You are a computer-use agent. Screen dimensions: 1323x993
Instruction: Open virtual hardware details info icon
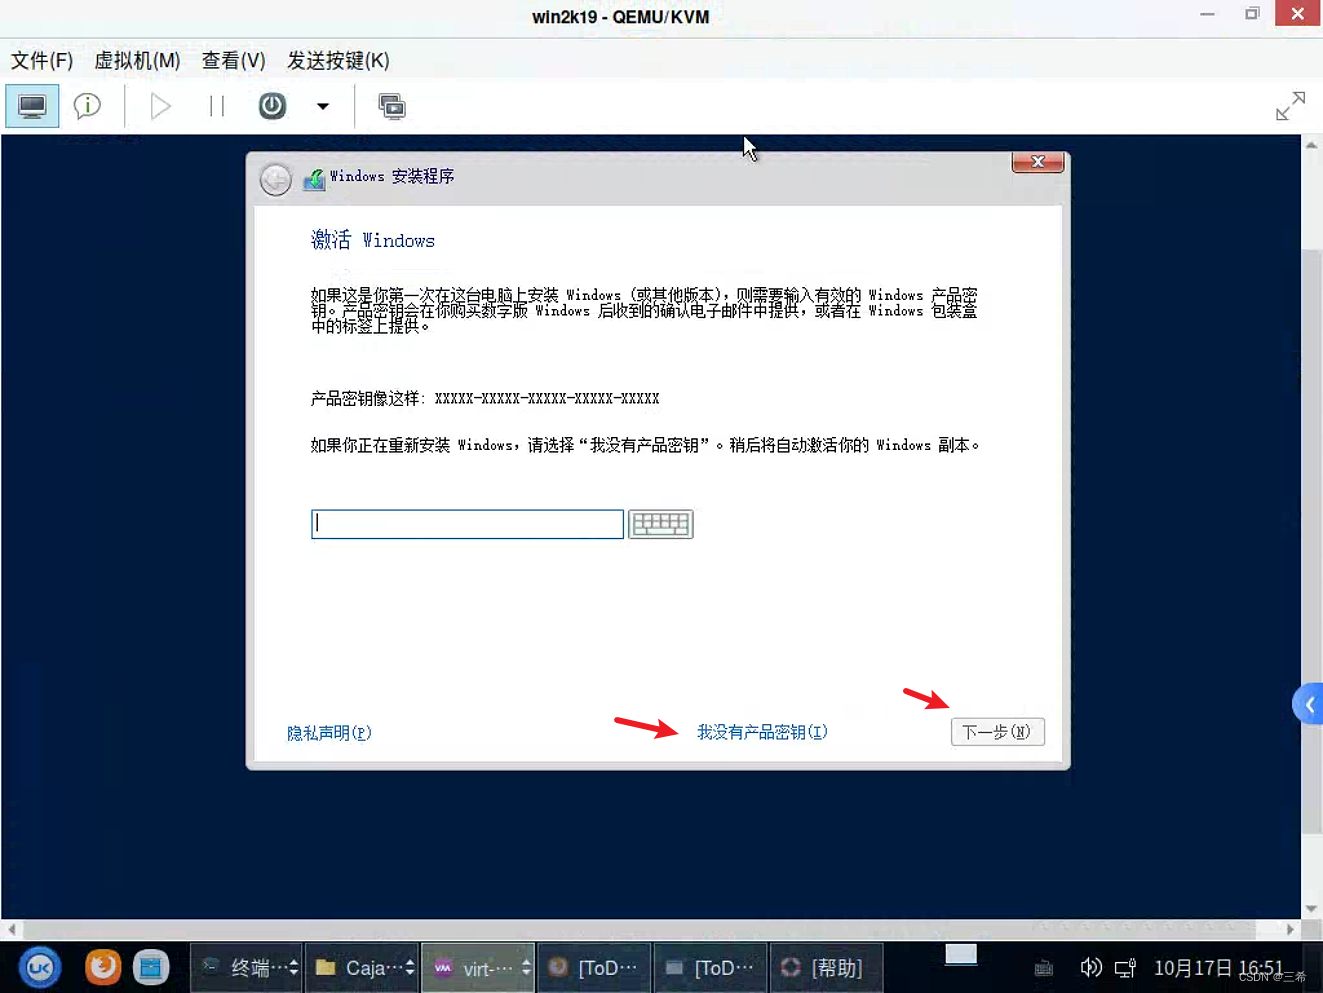[87, 106]
